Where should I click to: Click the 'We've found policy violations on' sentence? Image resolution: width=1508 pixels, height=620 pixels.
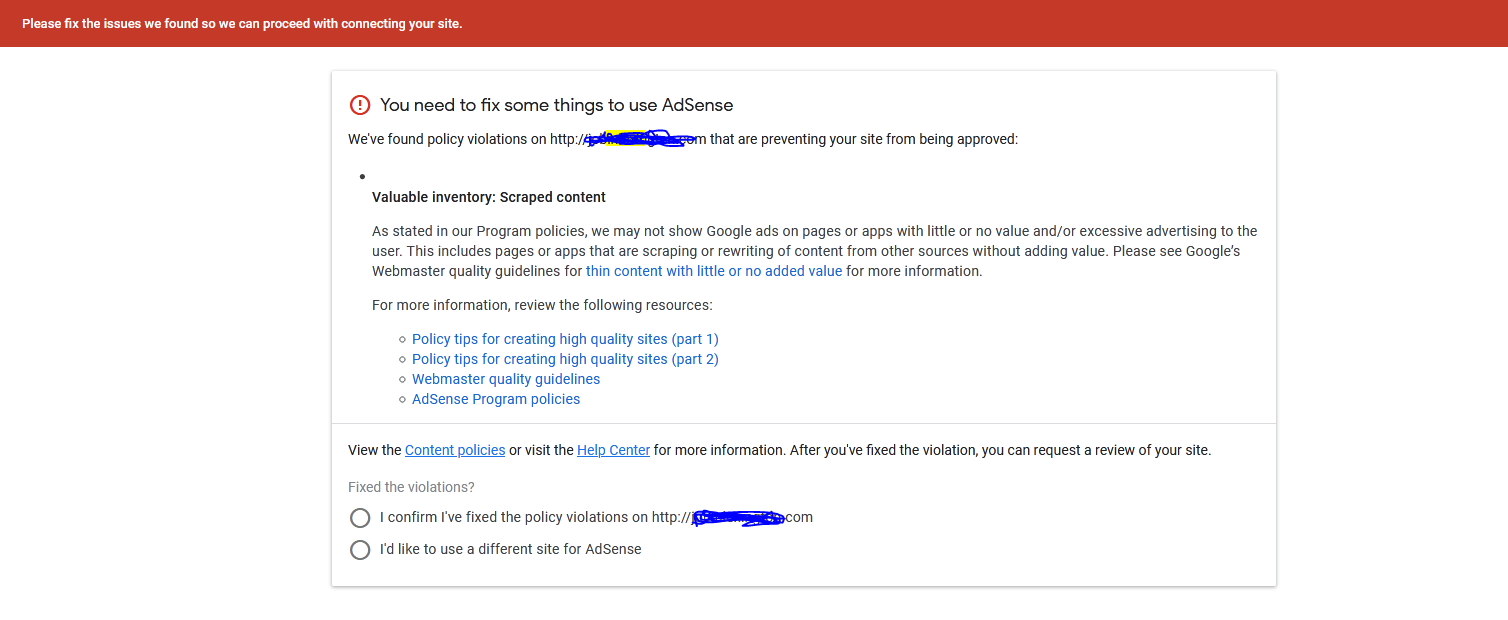coord(683,139)
